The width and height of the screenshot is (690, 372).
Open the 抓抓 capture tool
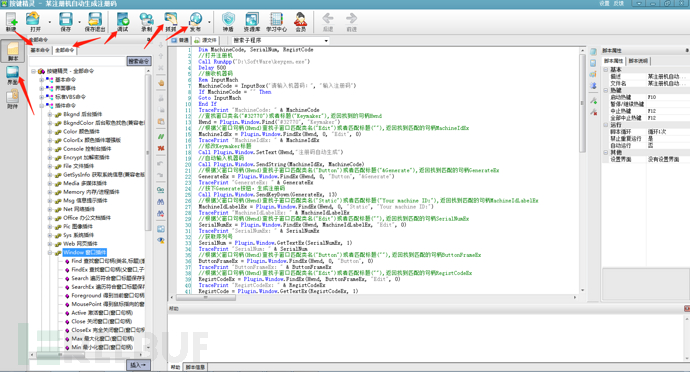pos(171,22)
